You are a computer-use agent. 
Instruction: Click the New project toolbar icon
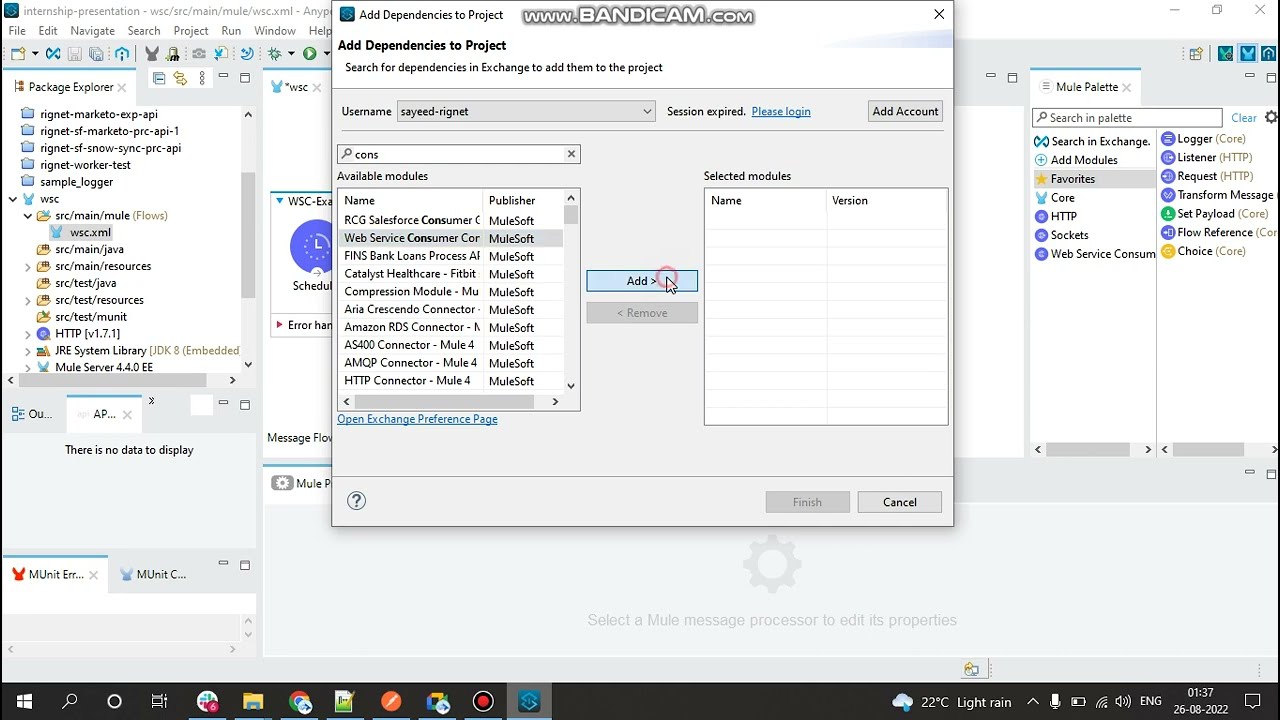[x=18, y=53]
